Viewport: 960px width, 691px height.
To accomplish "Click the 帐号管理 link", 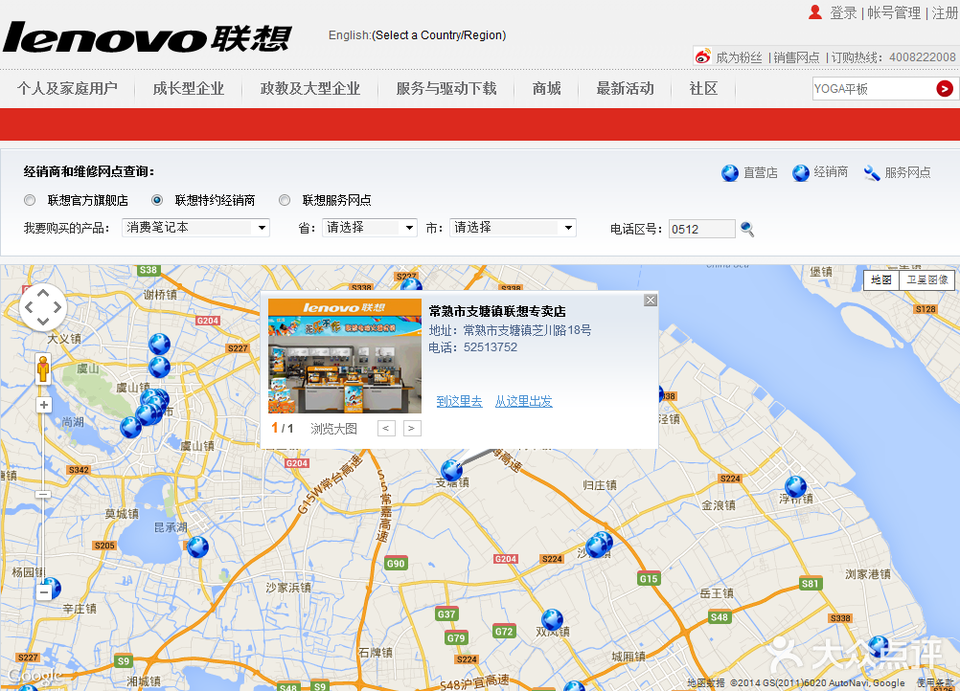I will pos(894,13).
